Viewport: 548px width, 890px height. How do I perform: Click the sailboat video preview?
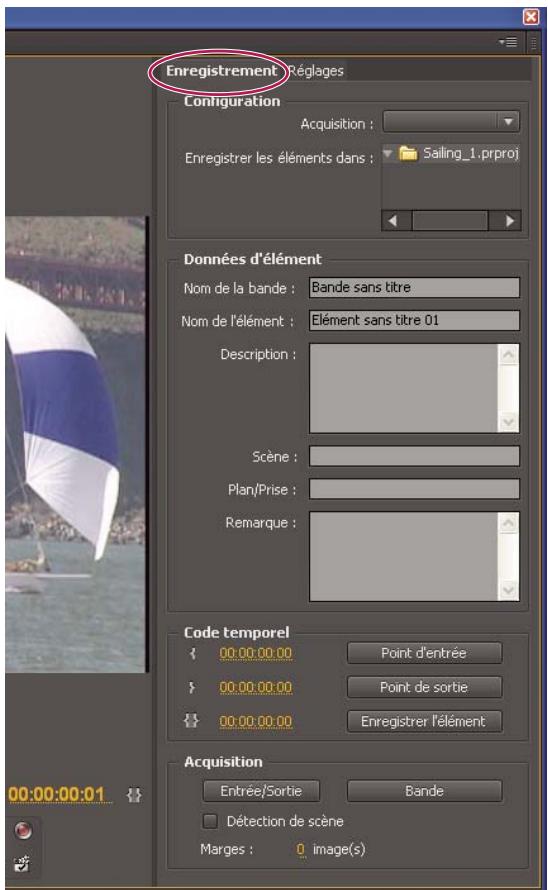point(76,444)
